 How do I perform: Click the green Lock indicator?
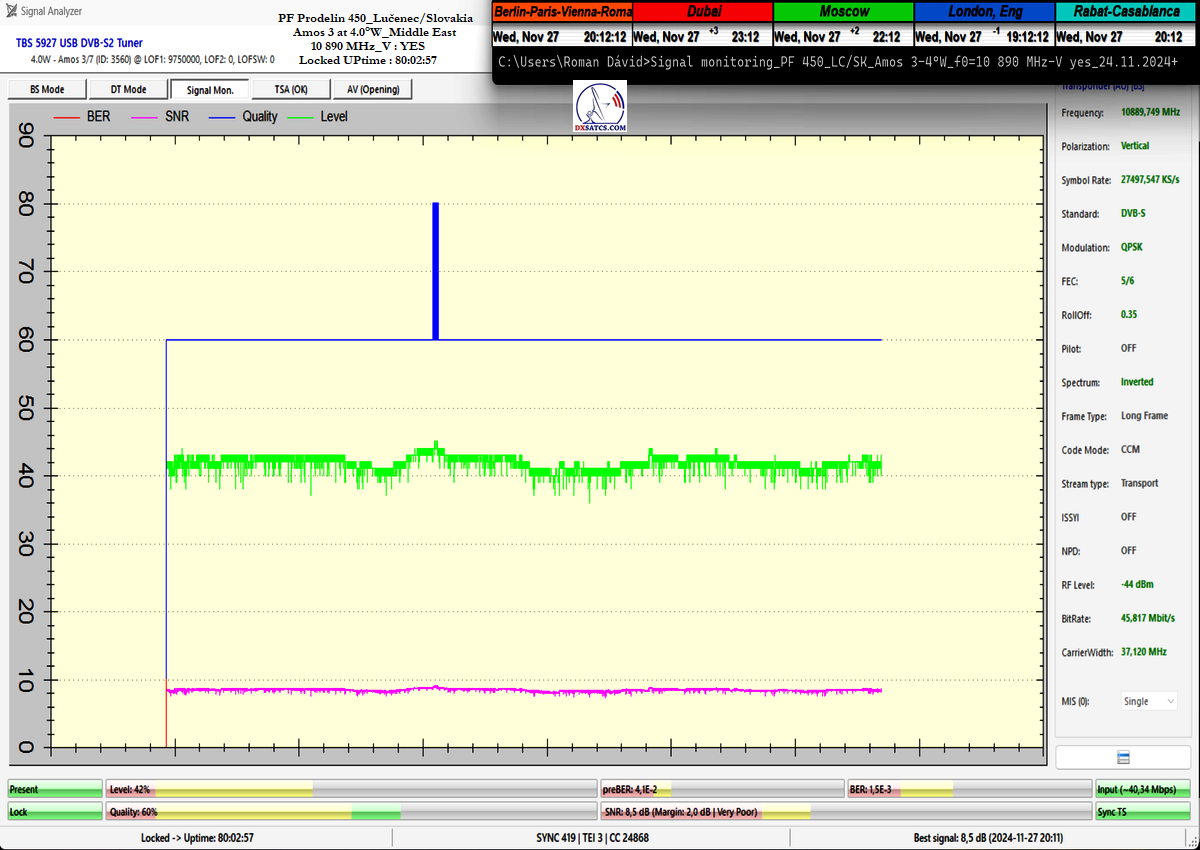[55, 812]
